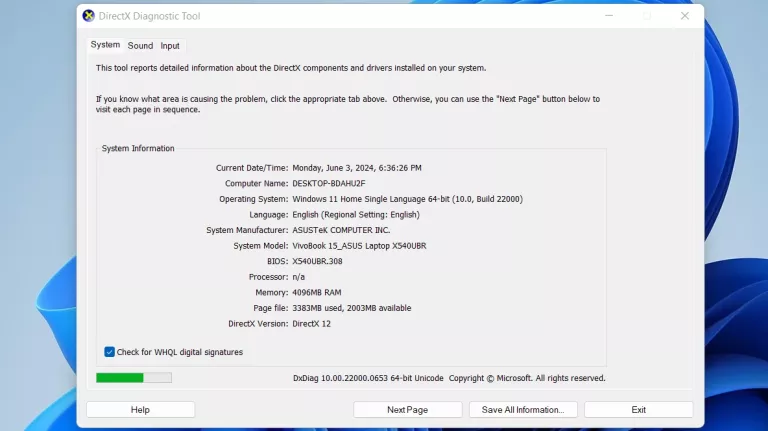Click the DirectX Diagnostic Tool title icon

[89, 16]
